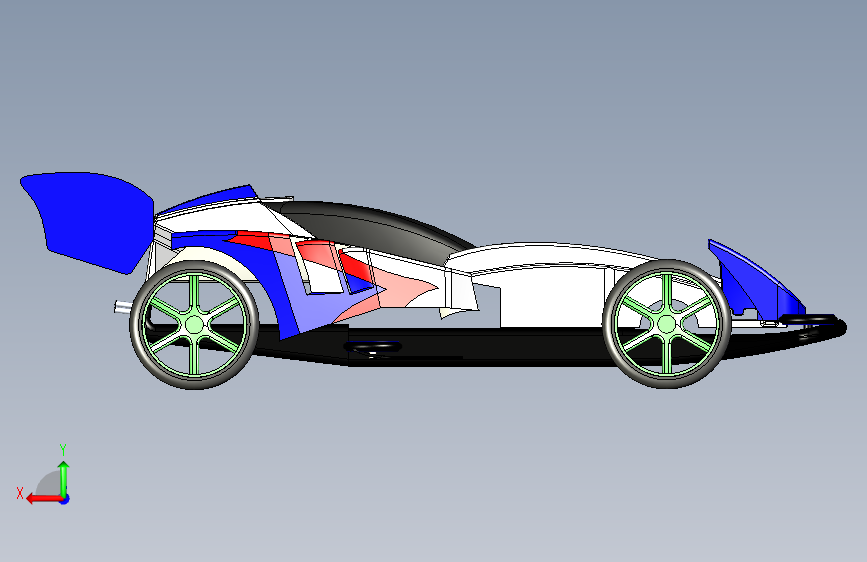Select the blue front nose wing
This screenshot has width=867, height=562.
[x=755, y=281]
